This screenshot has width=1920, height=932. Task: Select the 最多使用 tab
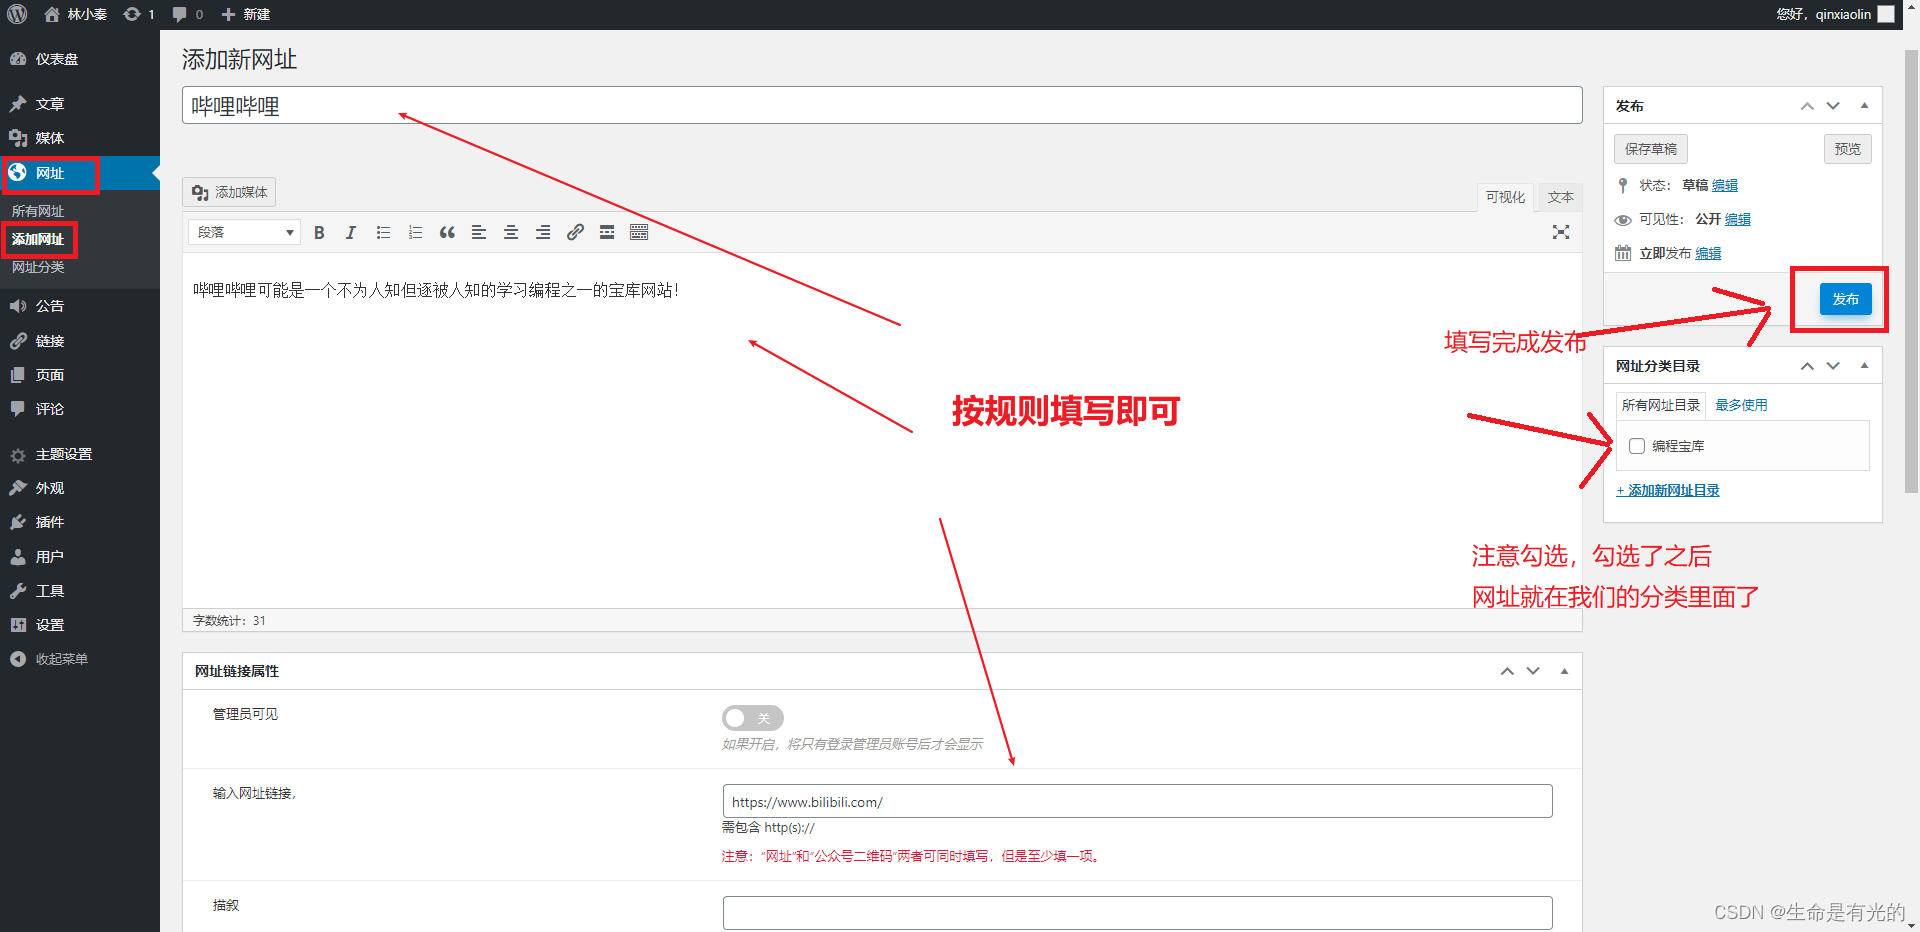coord(1741,405)
